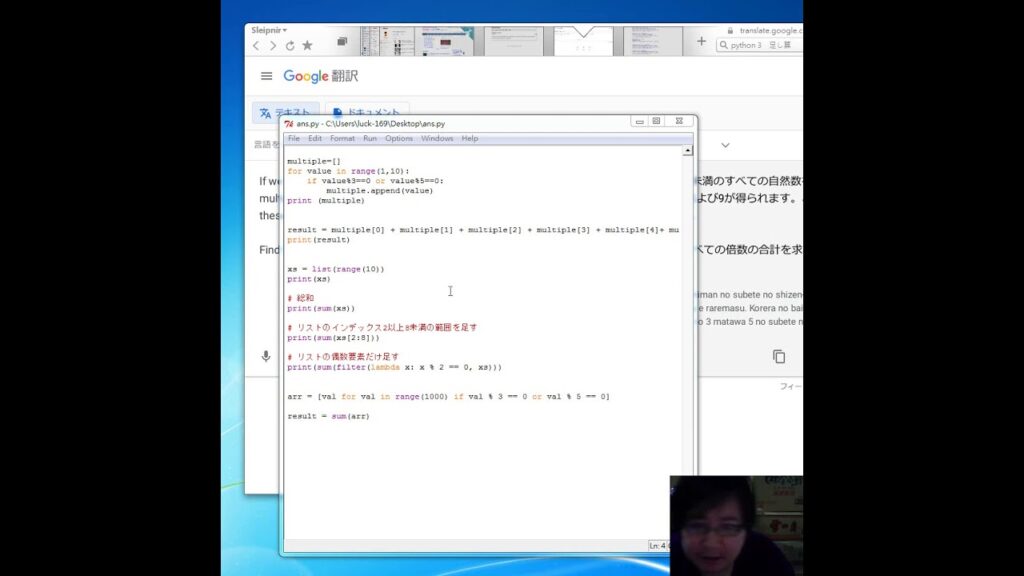Screen dimensions: 1024x576
Task: Open the Options menu in the editor
Action: point(399,138)
